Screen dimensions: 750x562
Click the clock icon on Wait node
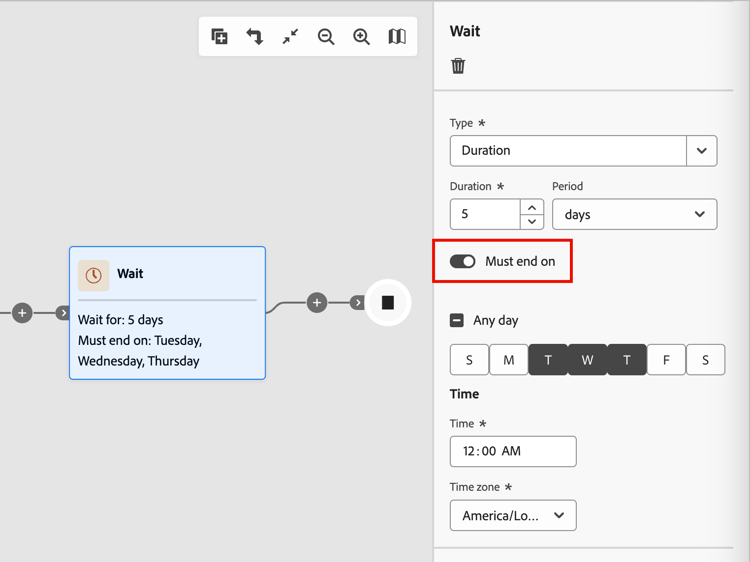(x=94, y=275)
